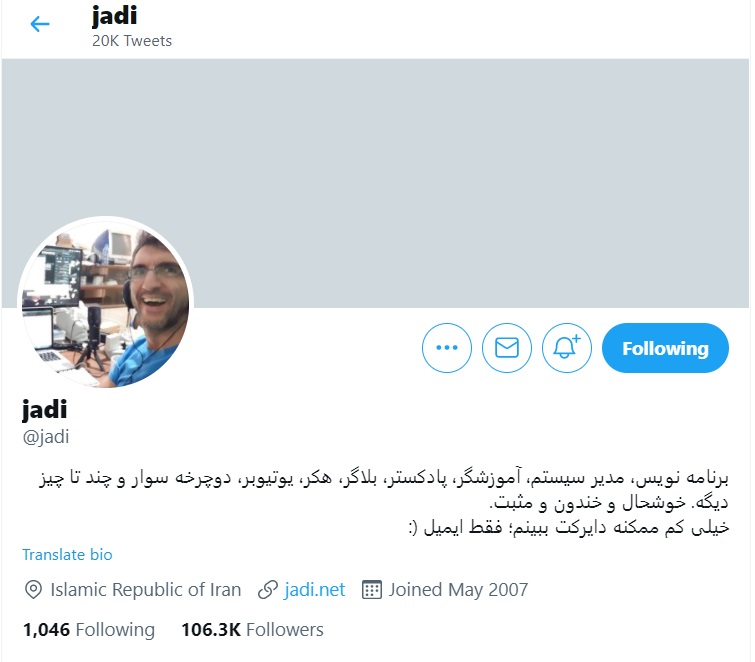Viewport: 755px width, 662px height.
Task: Click the Persian bio text paragraph
Action: 384,503
